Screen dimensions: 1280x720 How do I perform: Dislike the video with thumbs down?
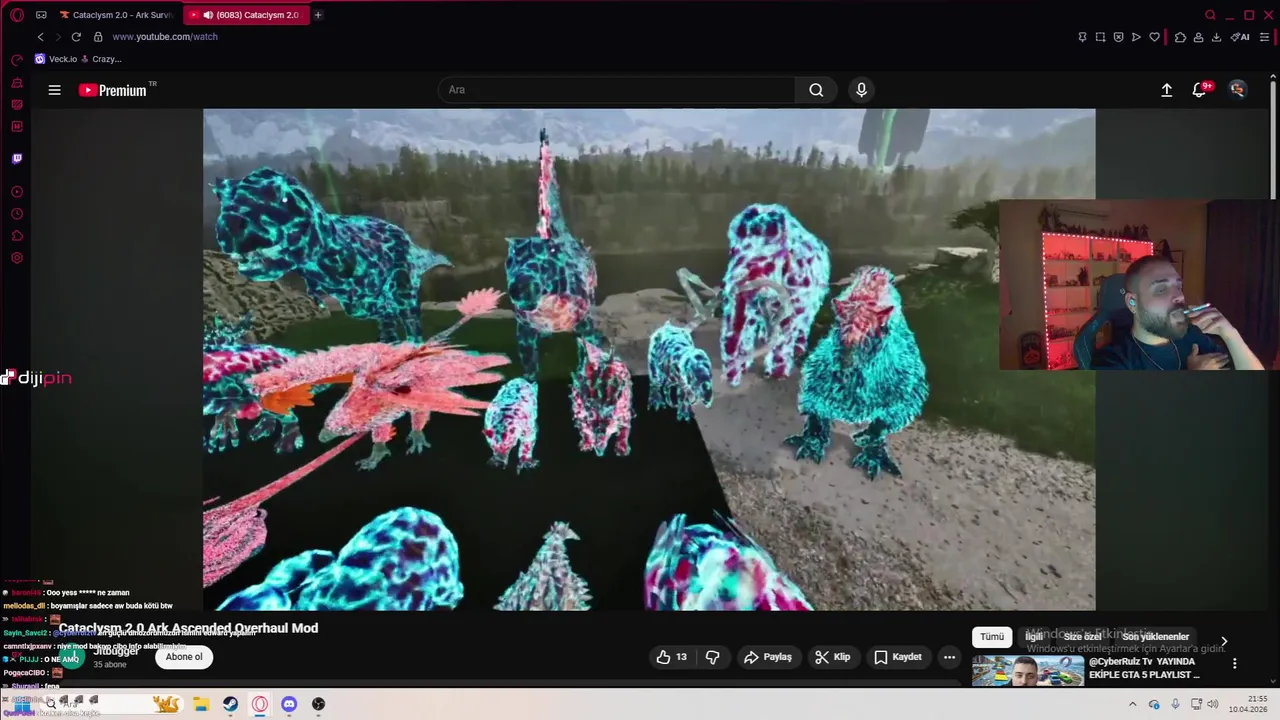tap(713, 657)
